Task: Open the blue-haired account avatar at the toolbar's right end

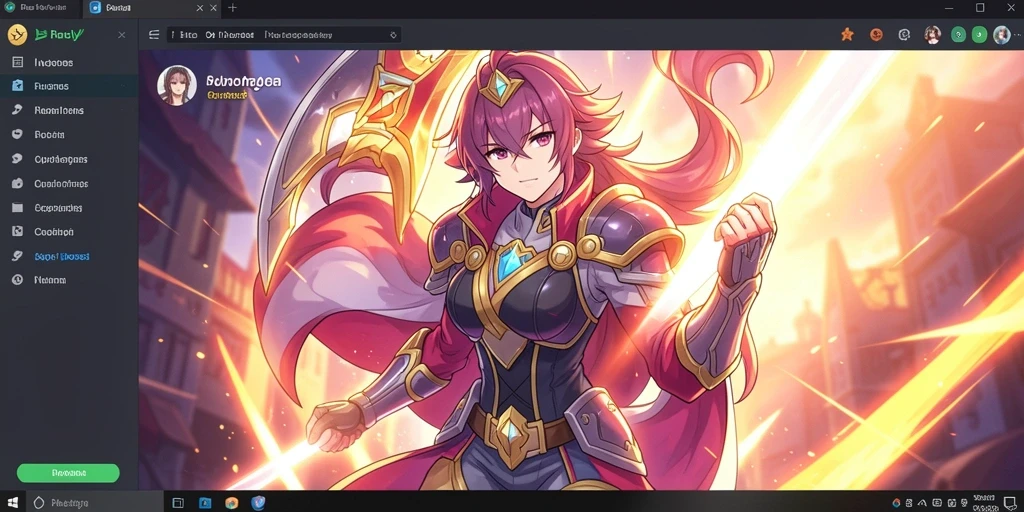Action: tap(1001, 35)
